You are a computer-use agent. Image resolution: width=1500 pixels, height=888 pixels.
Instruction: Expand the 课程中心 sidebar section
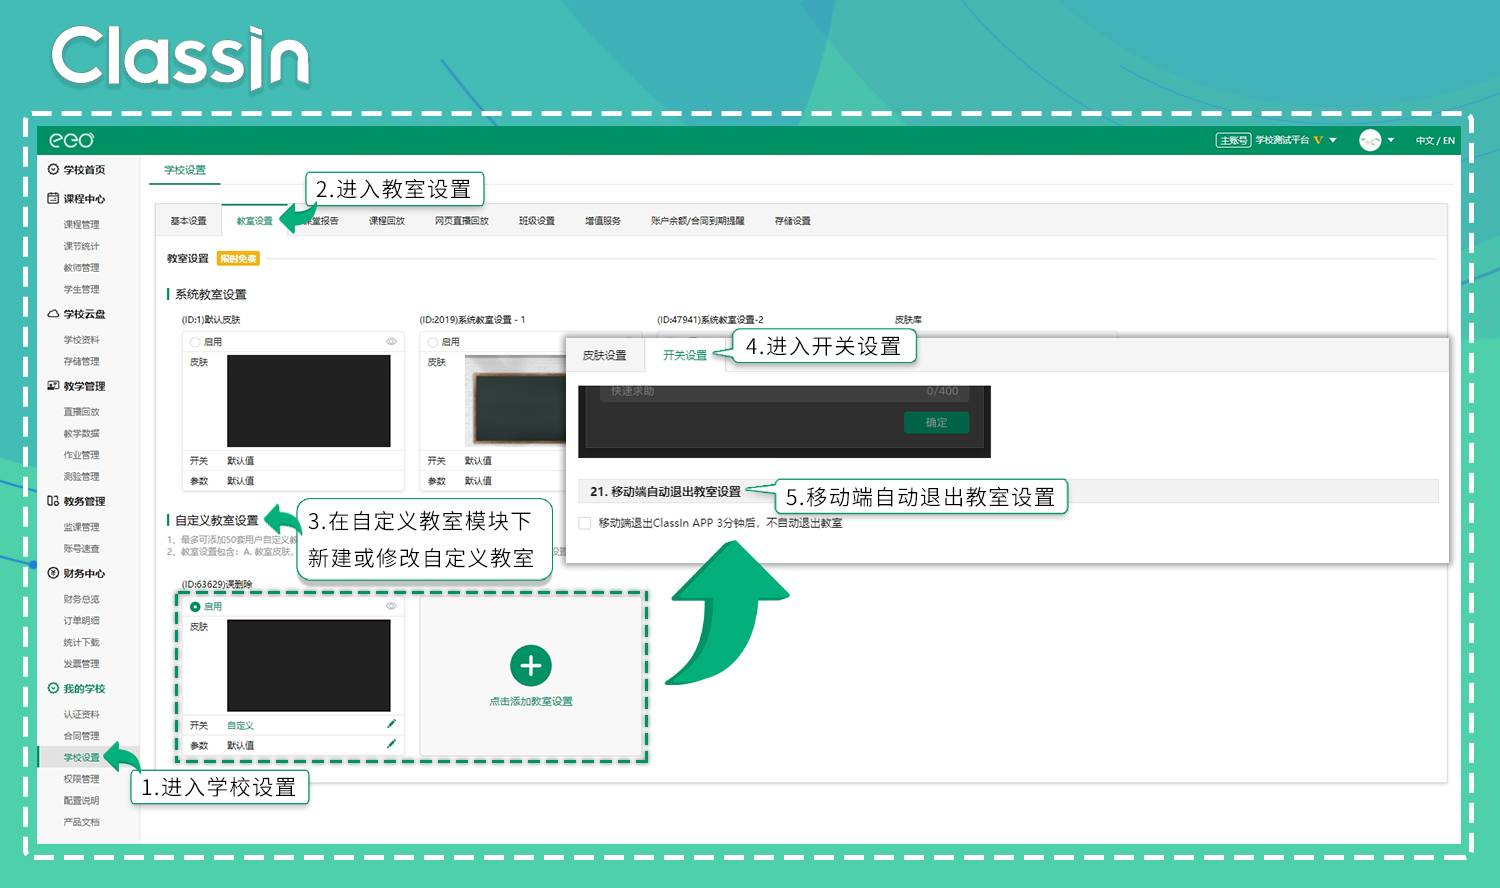coord(84,199)
